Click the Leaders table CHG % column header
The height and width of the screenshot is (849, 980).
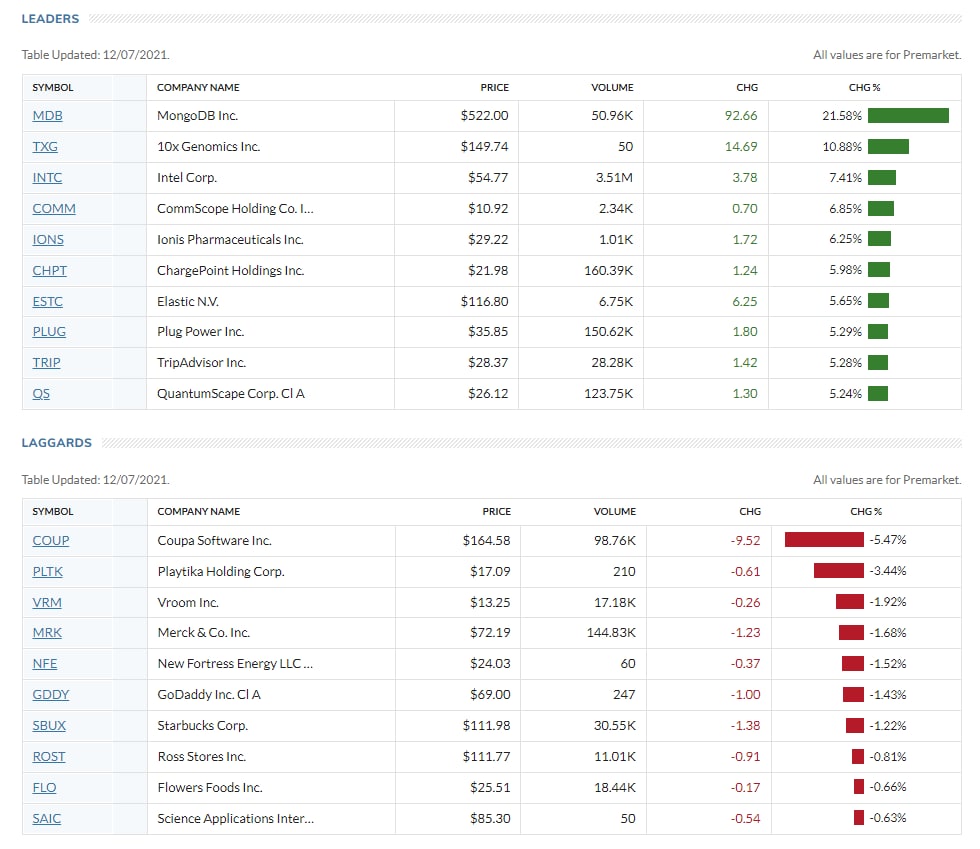coord(864,88)
